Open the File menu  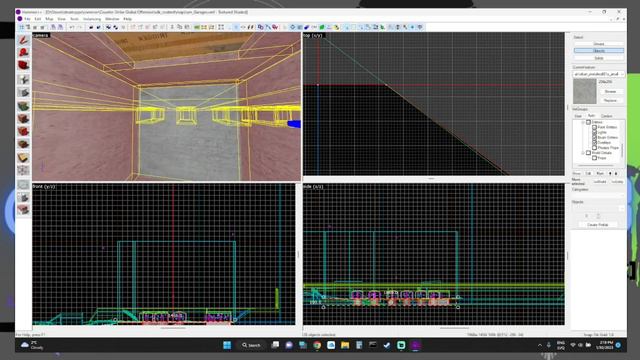27,19
